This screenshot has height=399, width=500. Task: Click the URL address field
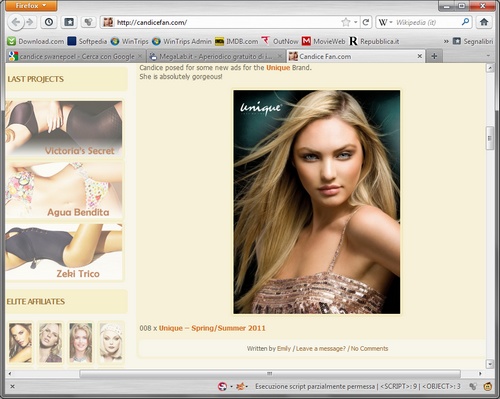tap(227, 22)
